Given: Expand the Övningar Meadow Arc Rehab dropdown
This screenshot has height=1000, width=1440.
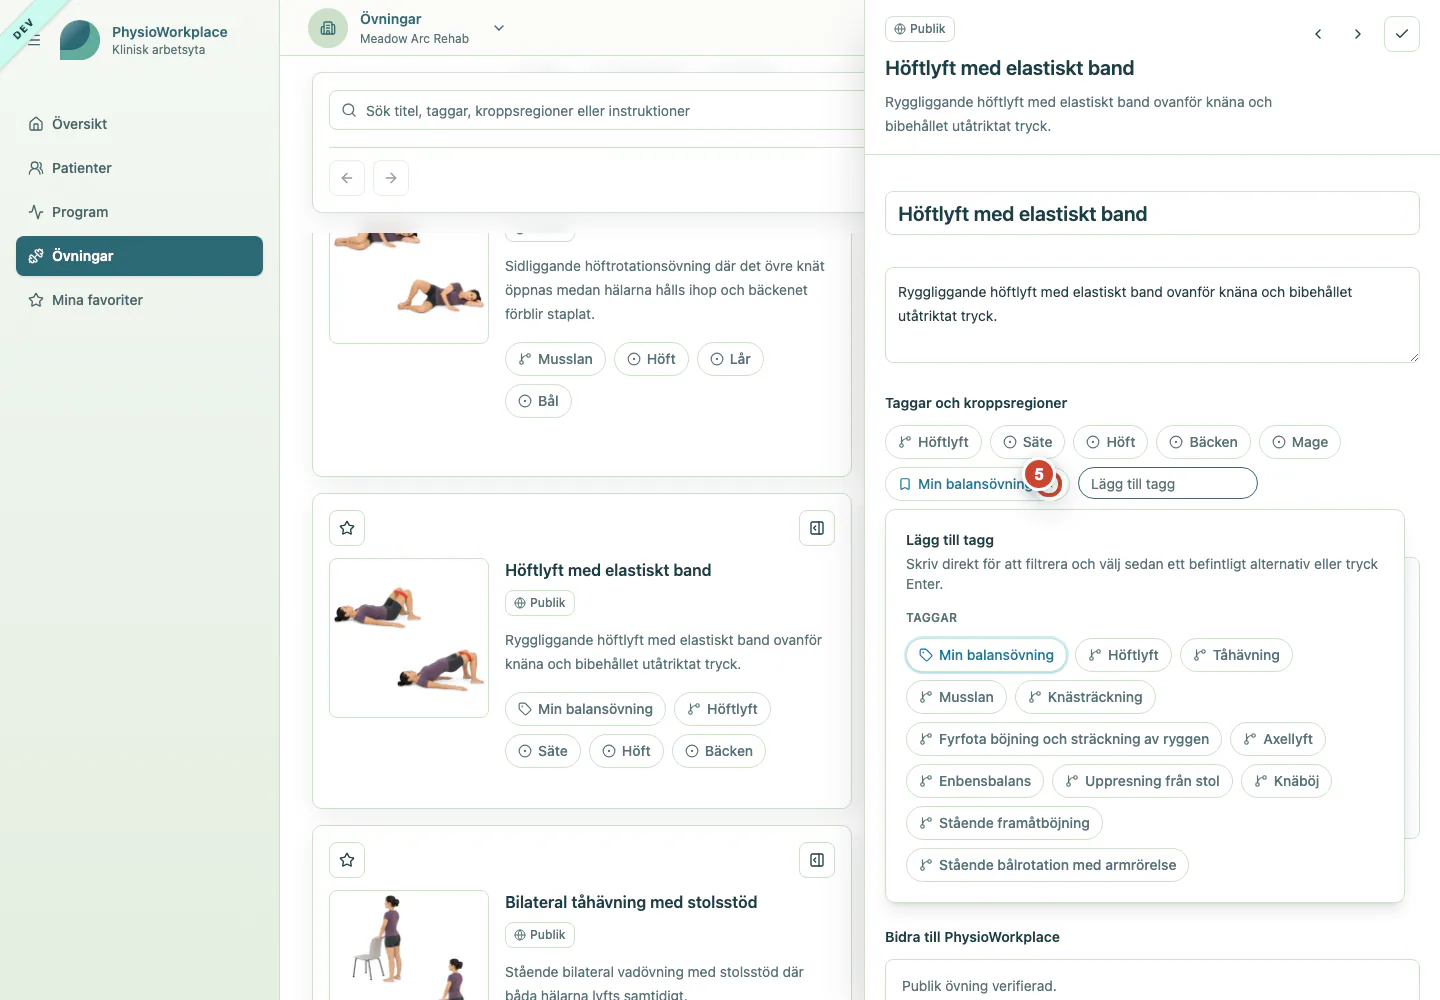Looking at the screenshot, I should (x=499, y=28).
